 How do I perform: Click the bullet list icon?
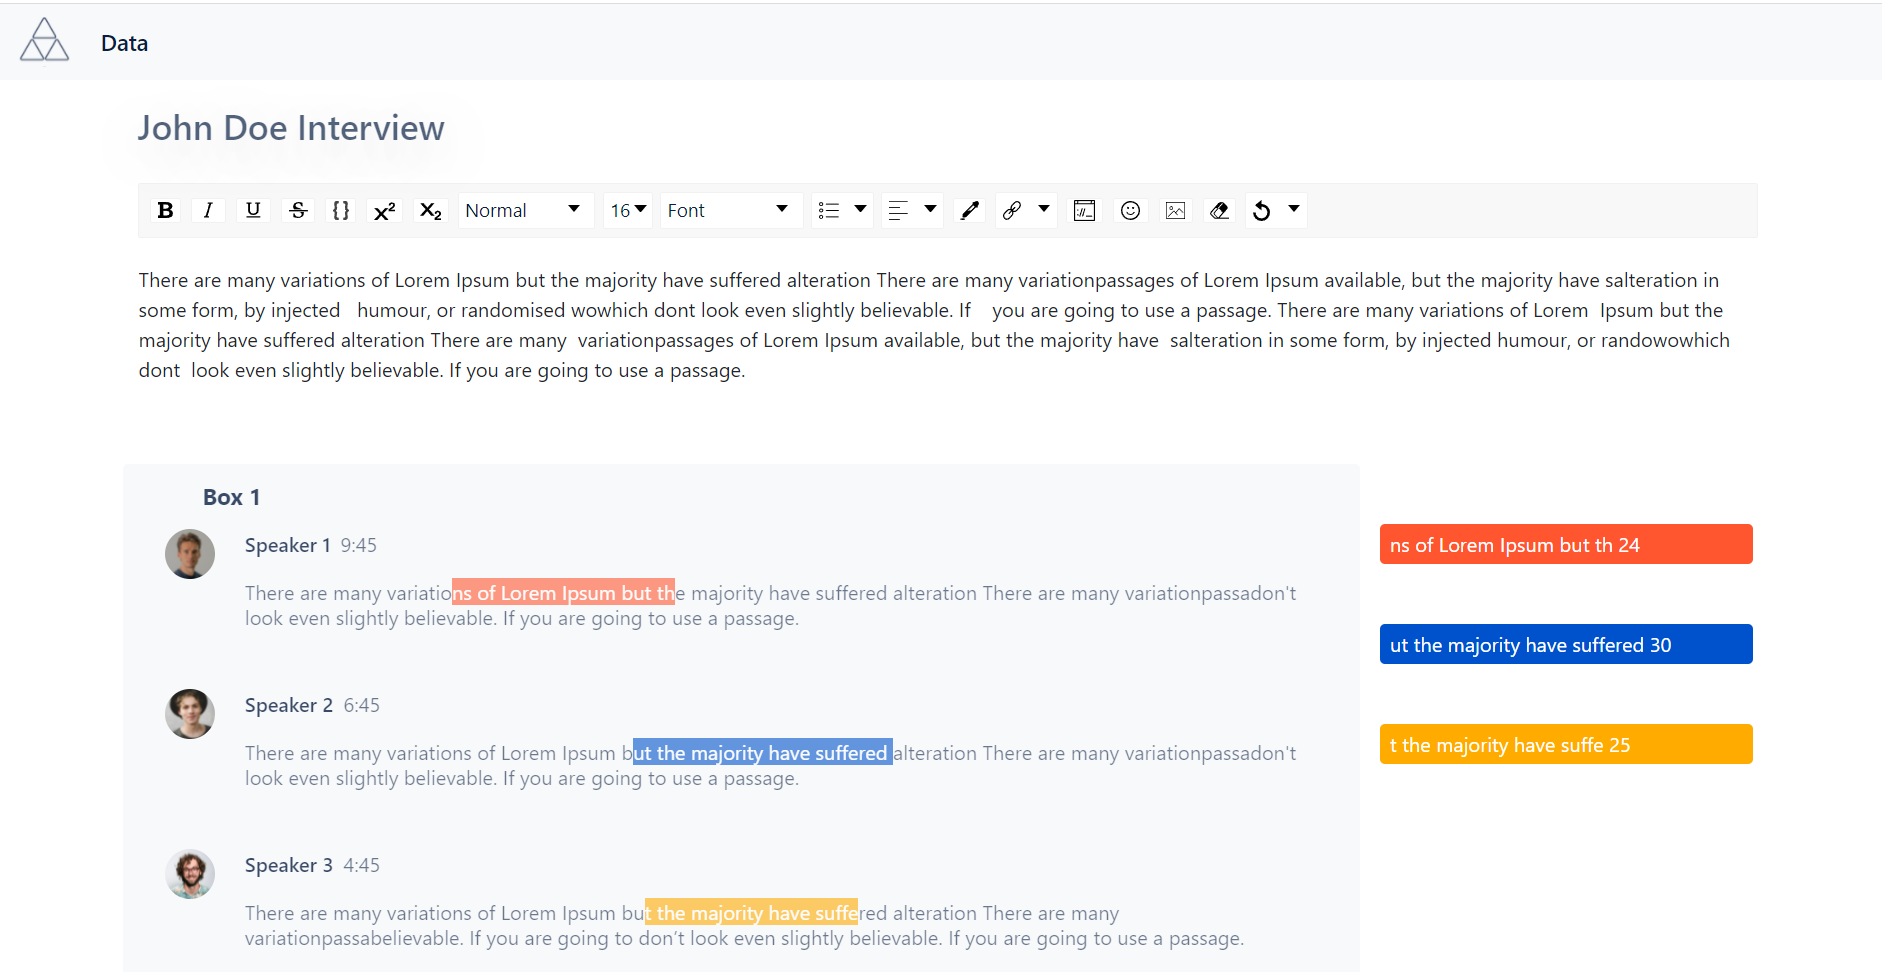point(829,210)
